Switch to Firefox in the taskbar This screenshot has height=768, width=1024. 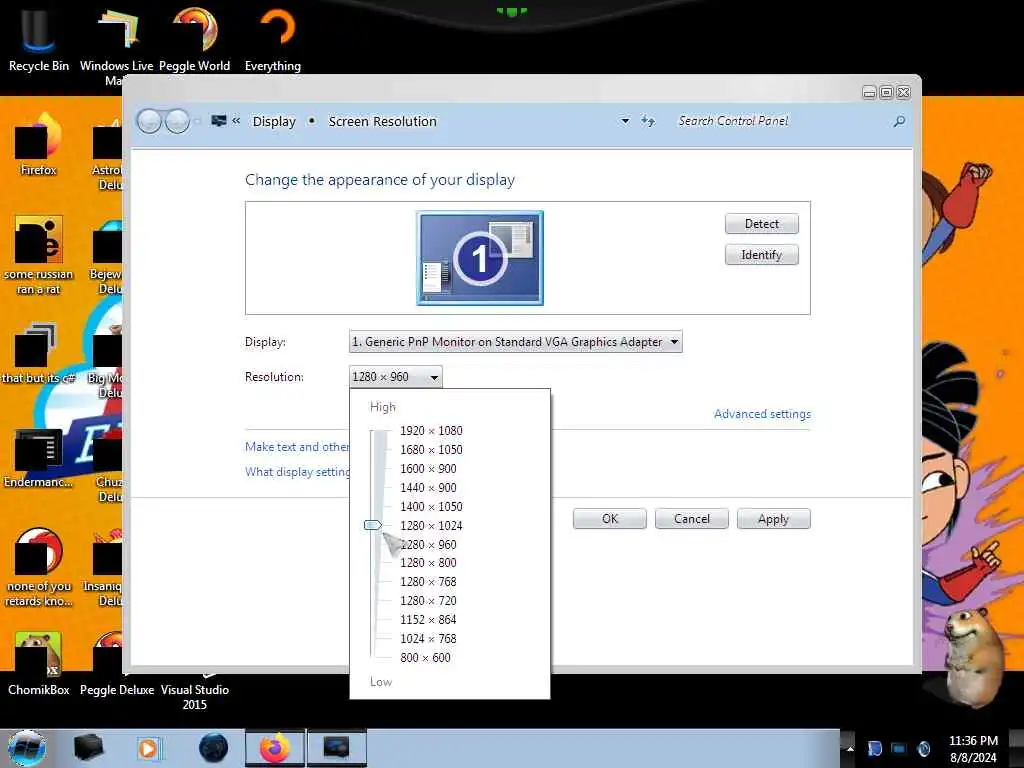[275, 748]
